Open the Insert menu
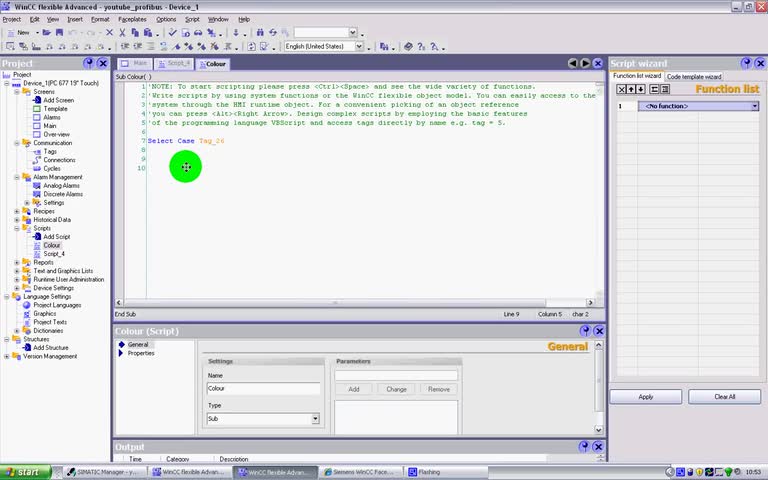 pyautogui.click(x=75, y=20)
